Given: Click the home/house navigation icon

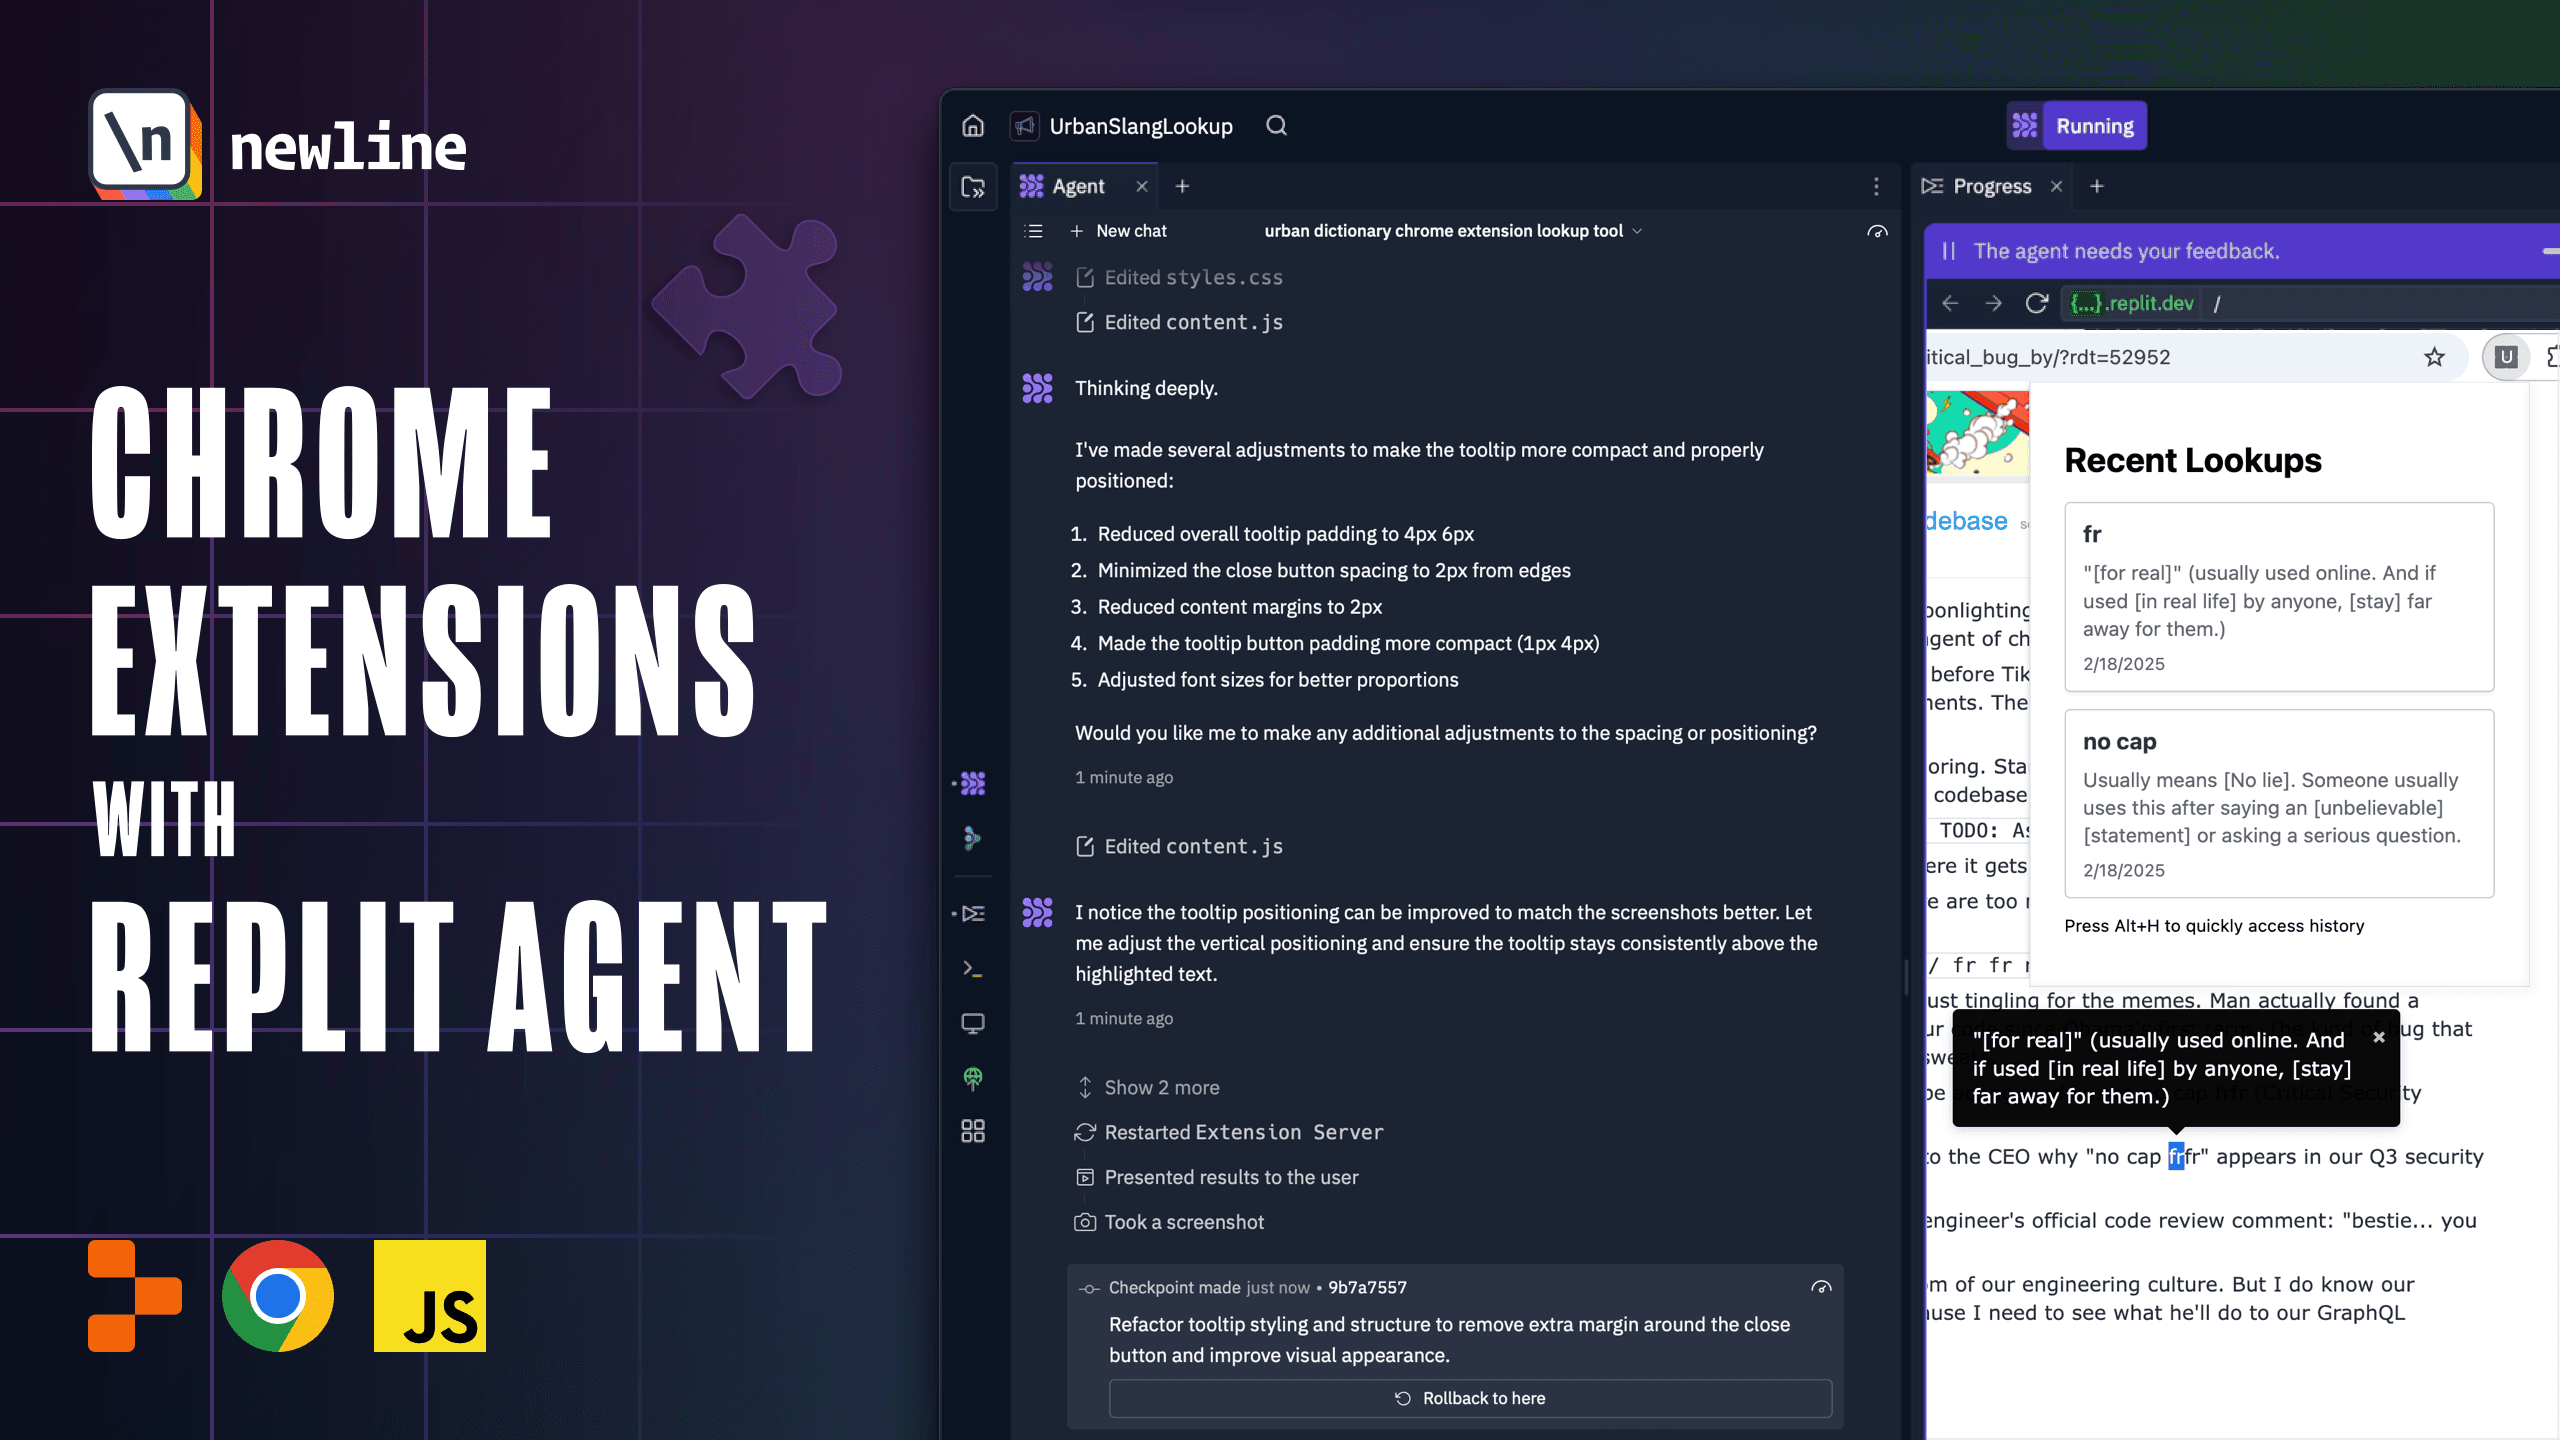Looking at the screenshot, I should (972, 125).
